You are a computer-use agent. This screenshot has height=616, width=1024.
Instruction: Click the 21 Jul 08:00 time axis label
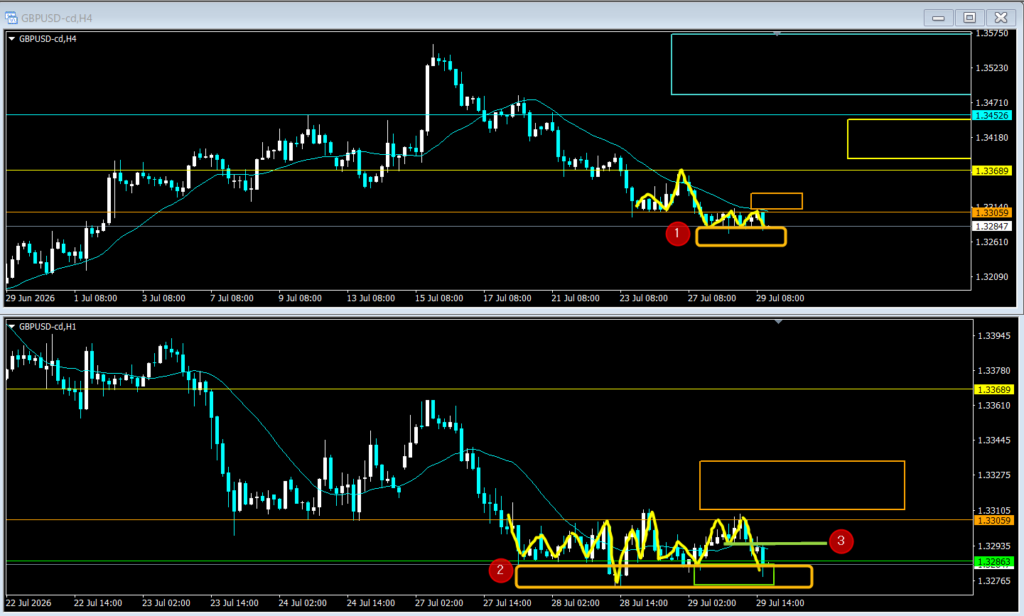(575, 298)
